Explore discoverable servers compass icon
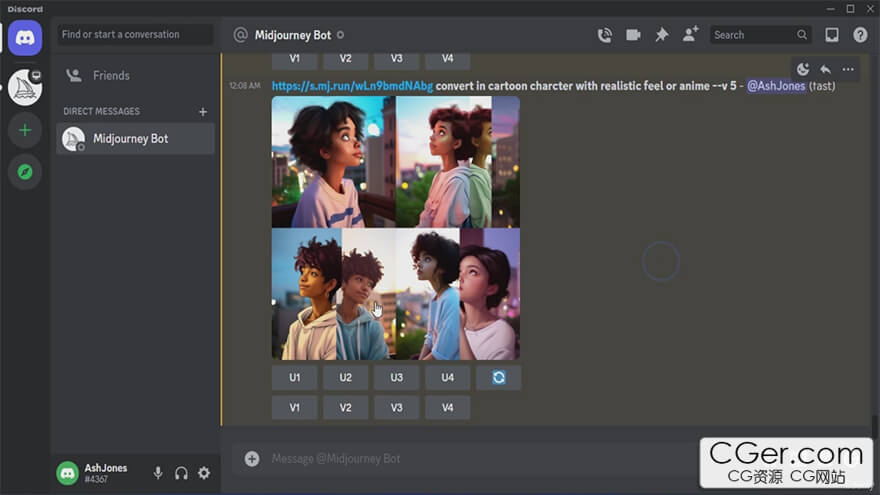The width and height of the screenshot is (880, 495). pos(25,172)
